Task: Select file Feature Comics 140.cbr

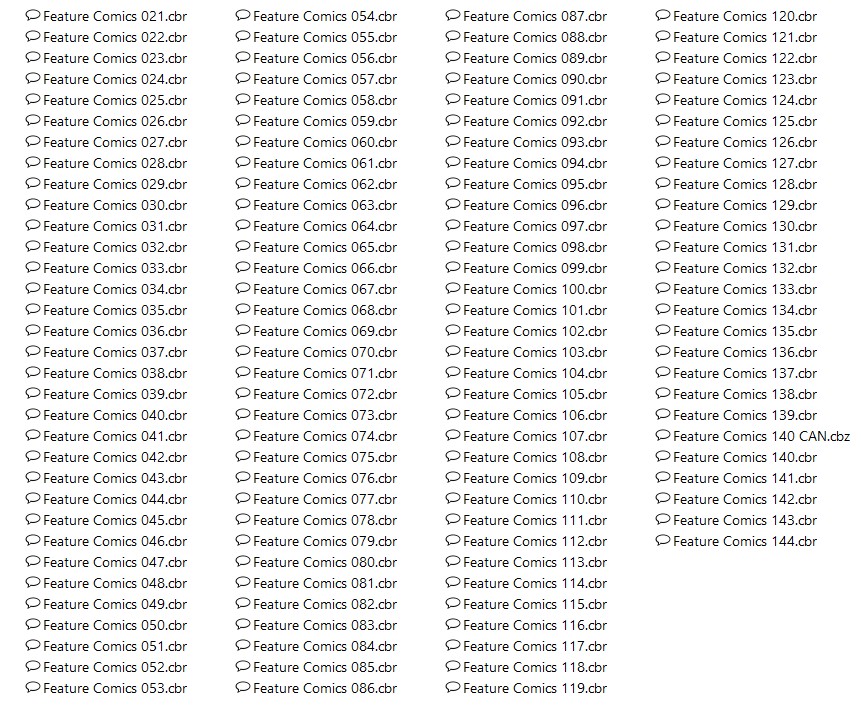Action: [x=745, y=458]
